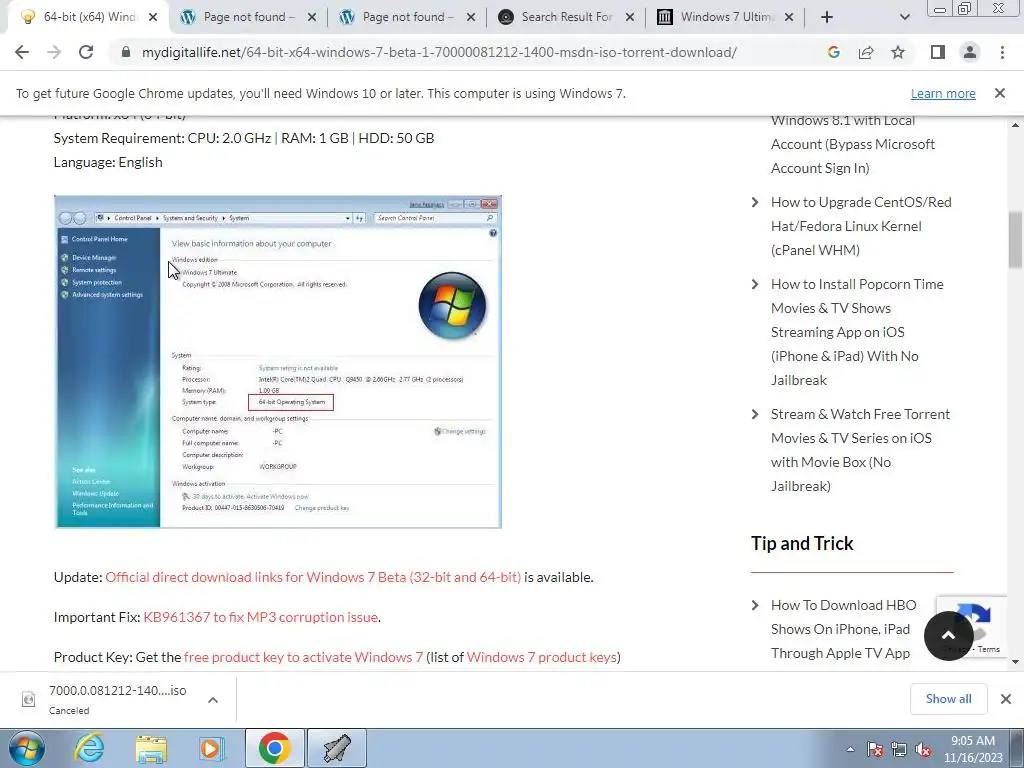1024x768 pixels.
Task: Open the Action Center flag tray icon
Action: [x=875, y=750]
